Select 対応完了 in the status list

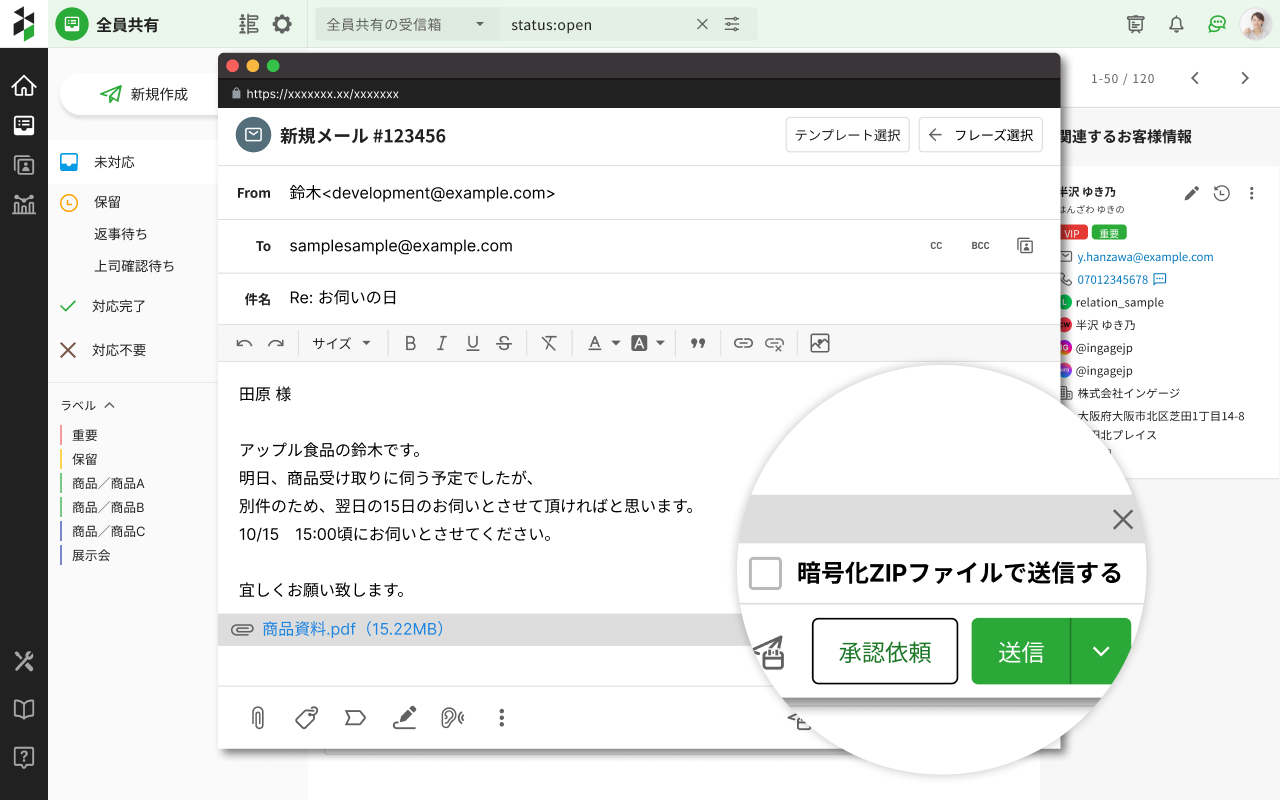coord(119,306)
